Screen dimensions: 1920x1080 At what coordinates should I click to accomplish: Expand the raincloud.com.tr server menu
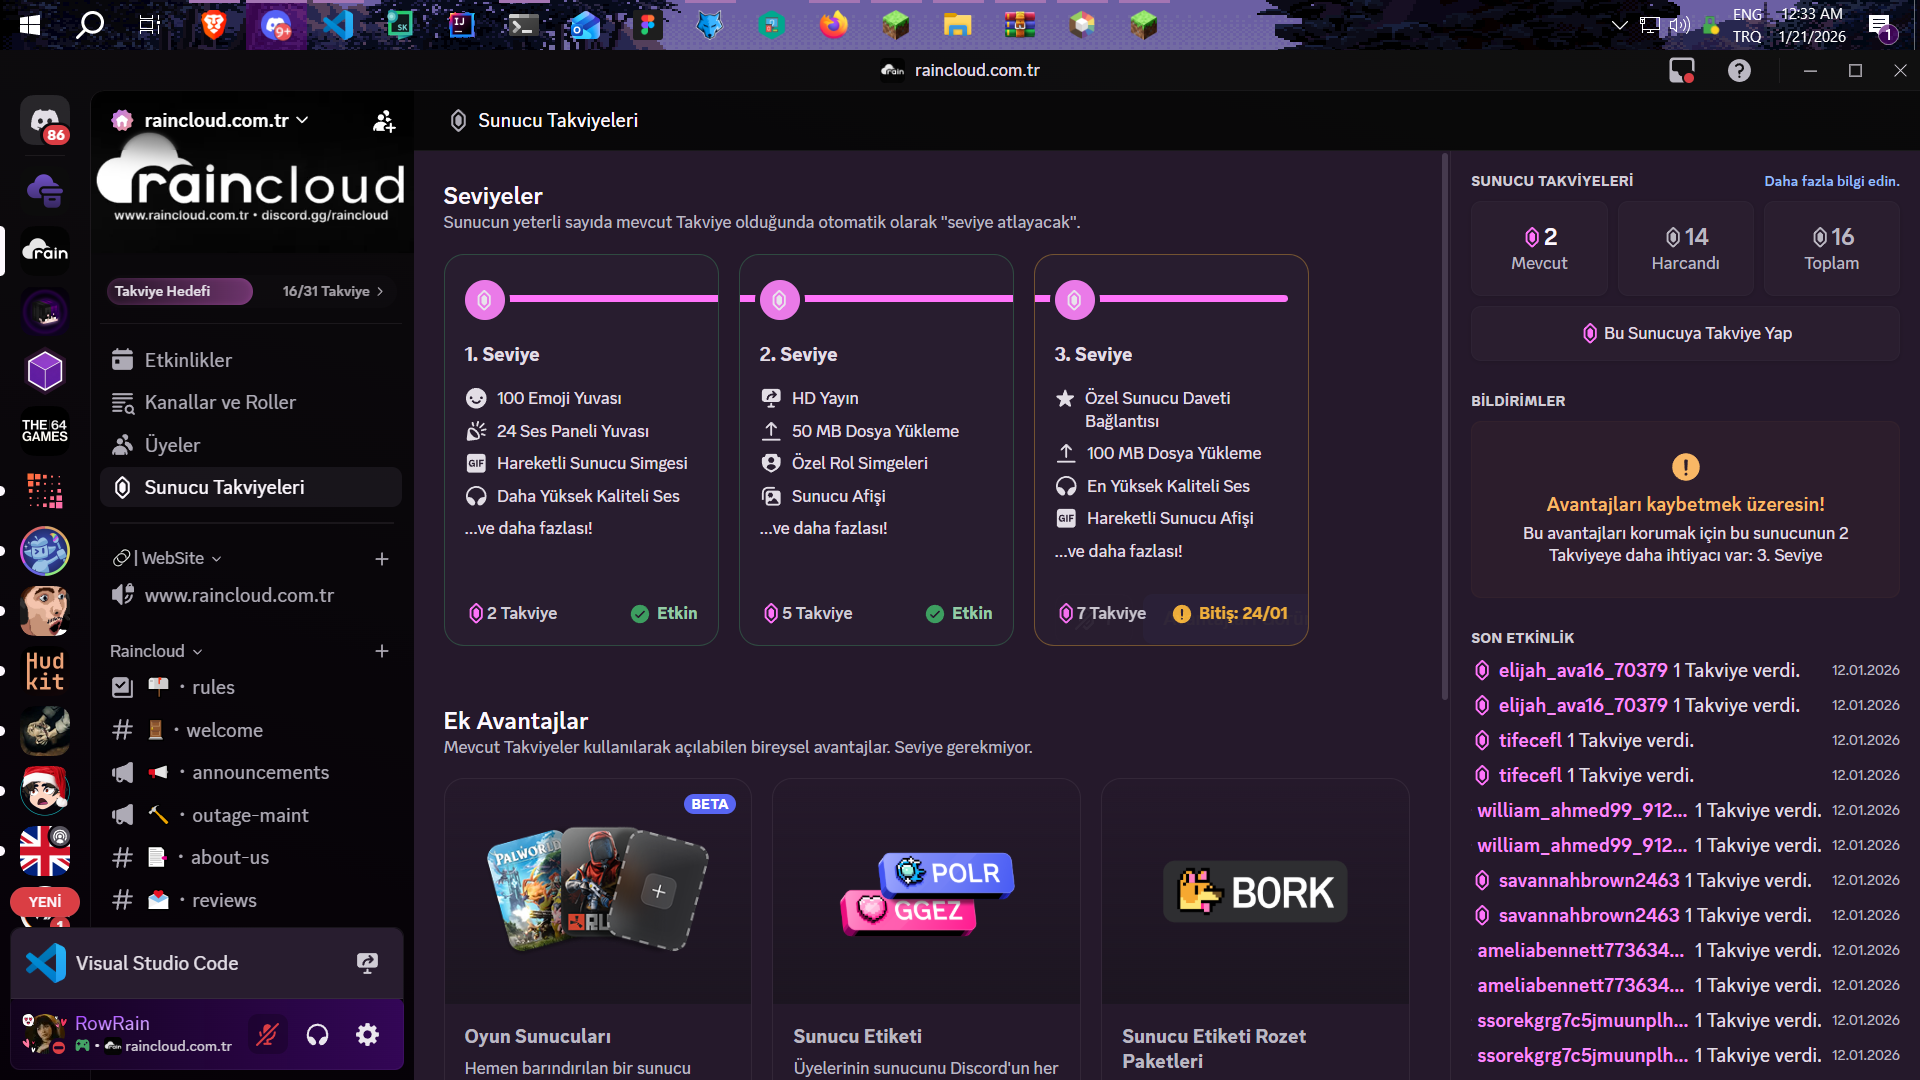[x=226, y=121]
